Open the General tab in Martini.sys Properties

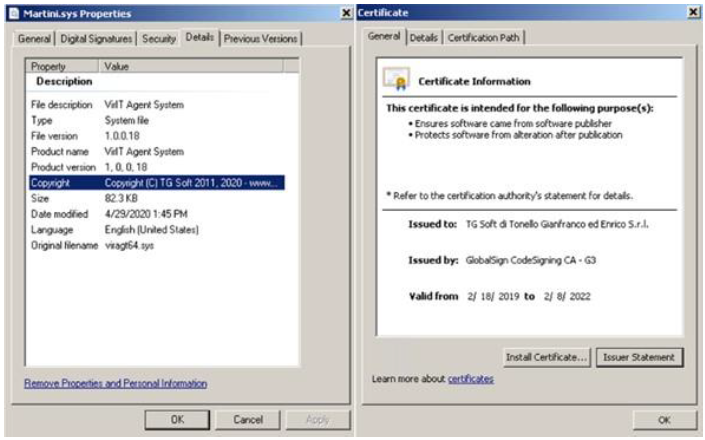[x=33, y=39]
